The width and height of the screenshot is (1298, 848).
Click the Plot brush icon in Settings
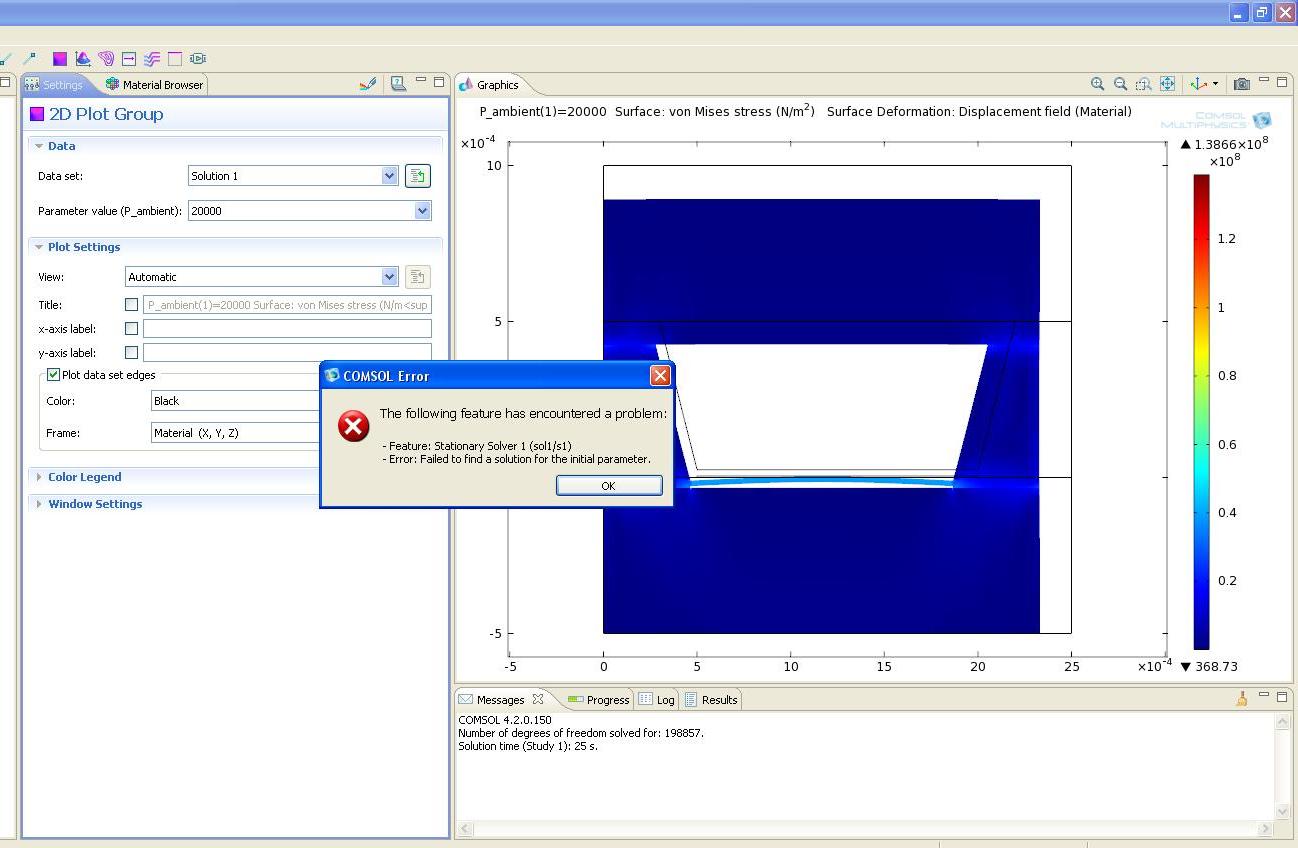point(367,84)
